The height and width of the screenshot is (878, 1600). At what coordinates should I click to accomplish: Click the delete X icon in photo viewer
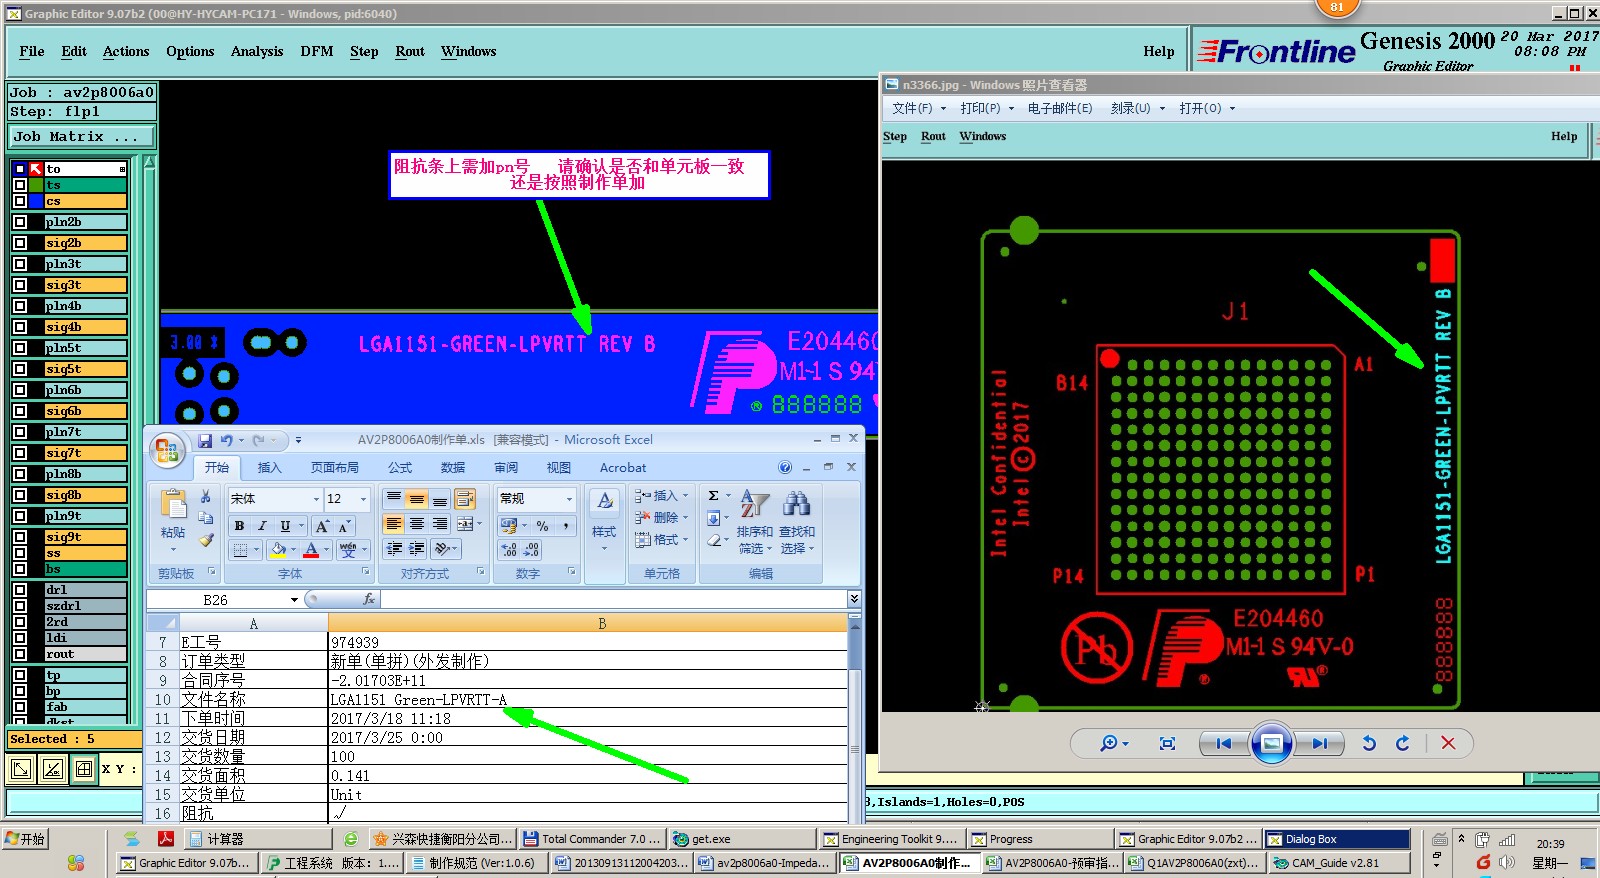[x=1448, y=743]
